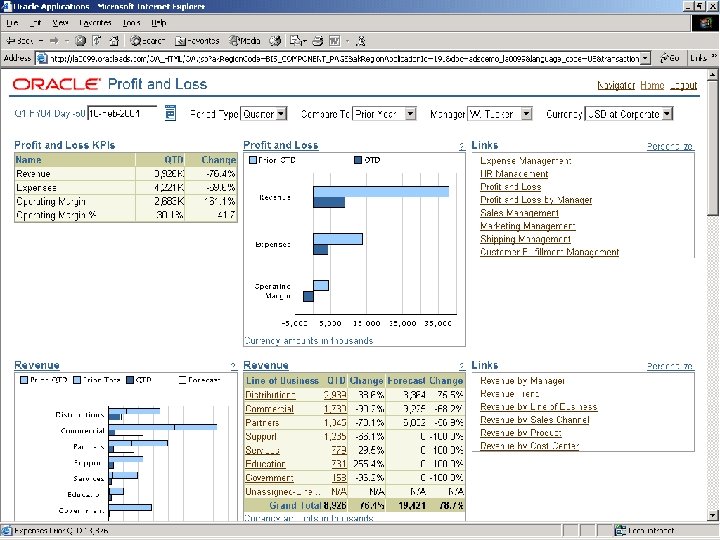720x540 pixels.
Task: Click the page icon in address bar
Action: tap(42, 58)
